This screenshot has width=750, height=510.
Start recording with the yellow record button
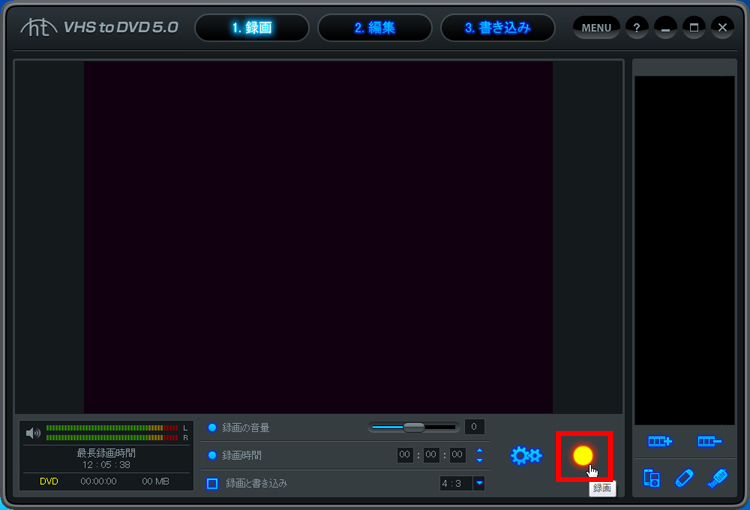pyautogui.click(x=583, y=455)
